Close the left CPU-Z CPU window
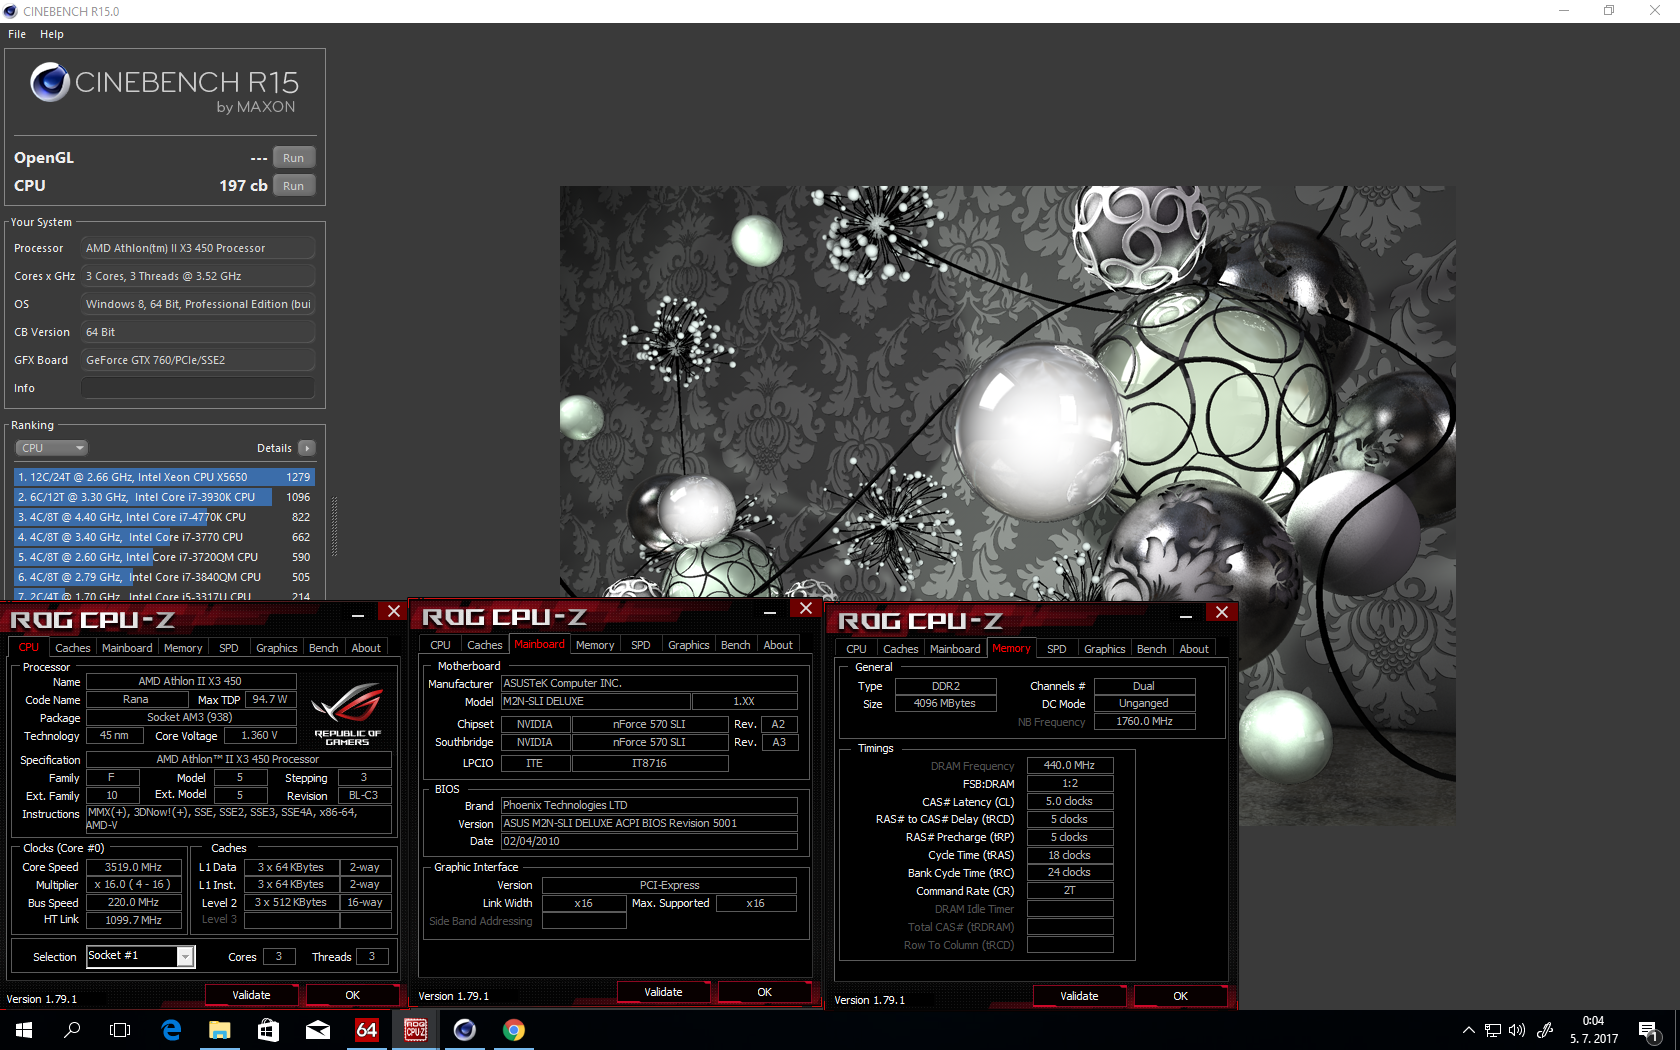This screenshot has width=1680, height=1050. (394, 611)
